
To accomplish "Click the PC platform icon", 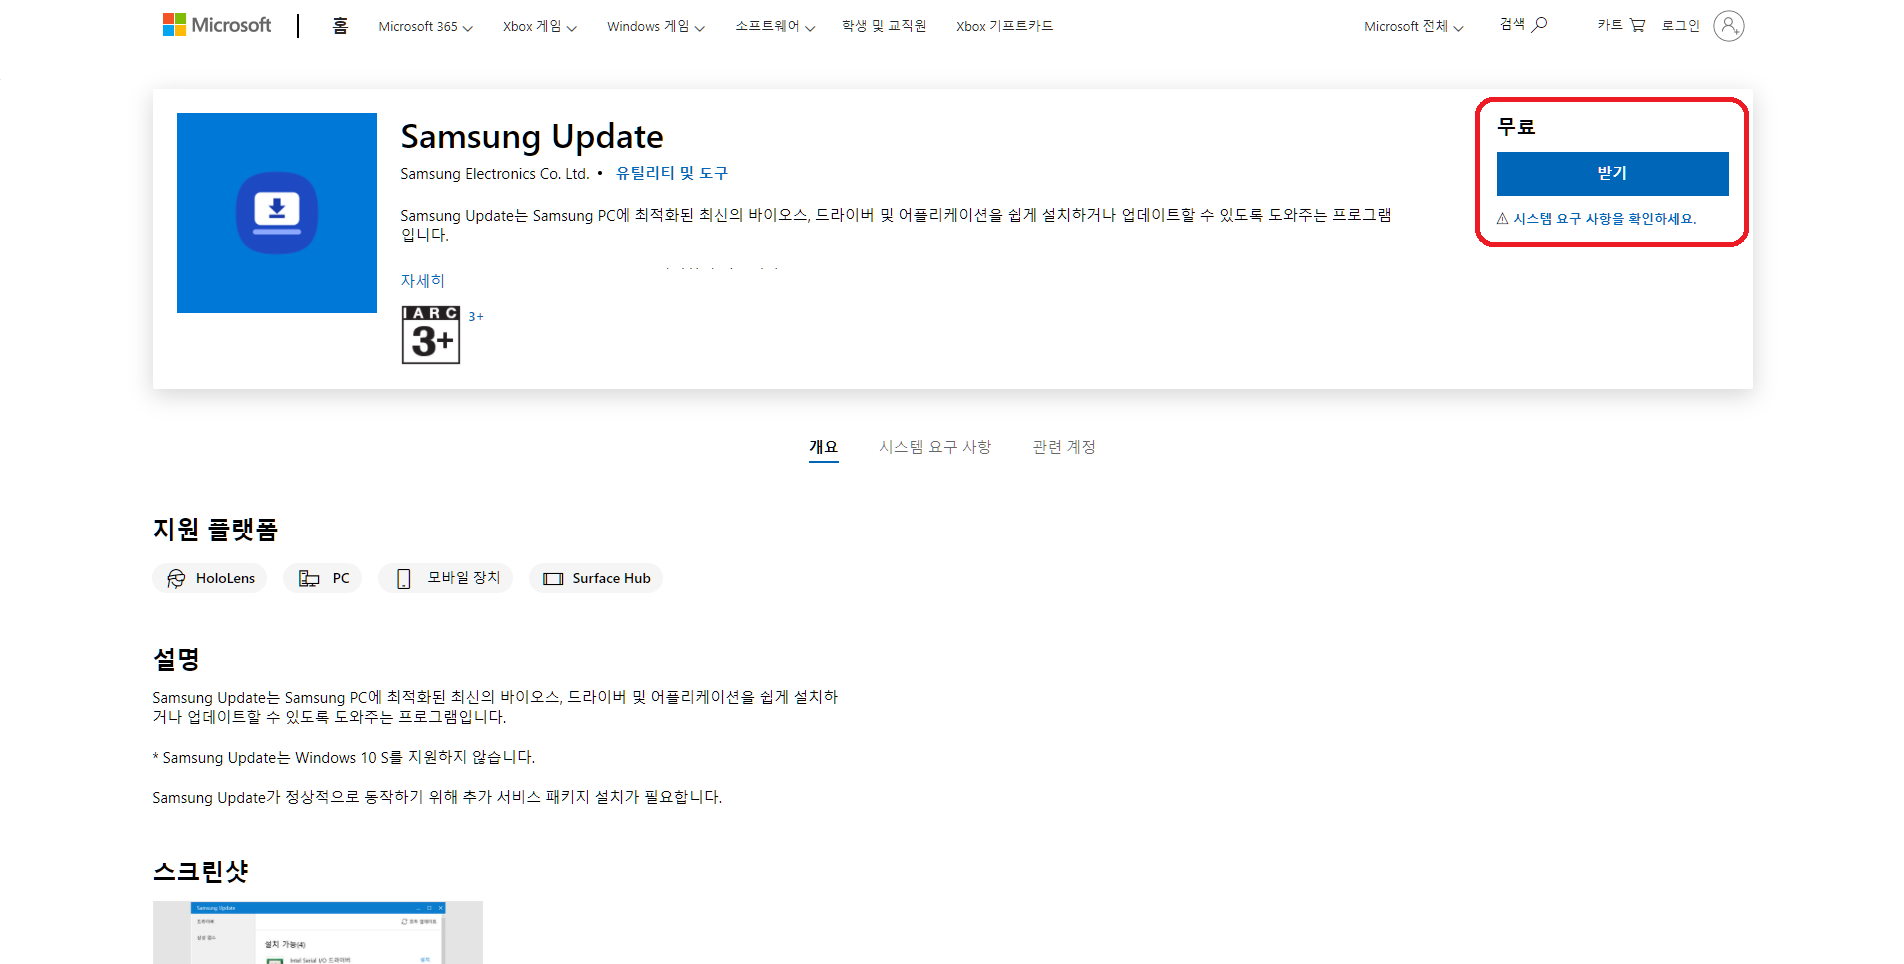I will click(x=309, y=579).
